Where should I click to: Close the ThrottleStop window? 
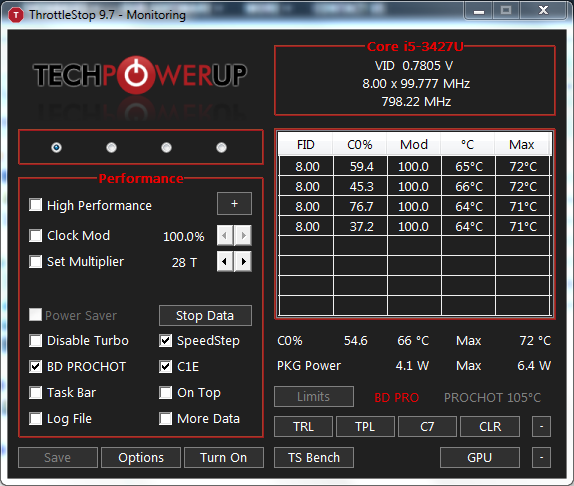click(x=543, y=11)
